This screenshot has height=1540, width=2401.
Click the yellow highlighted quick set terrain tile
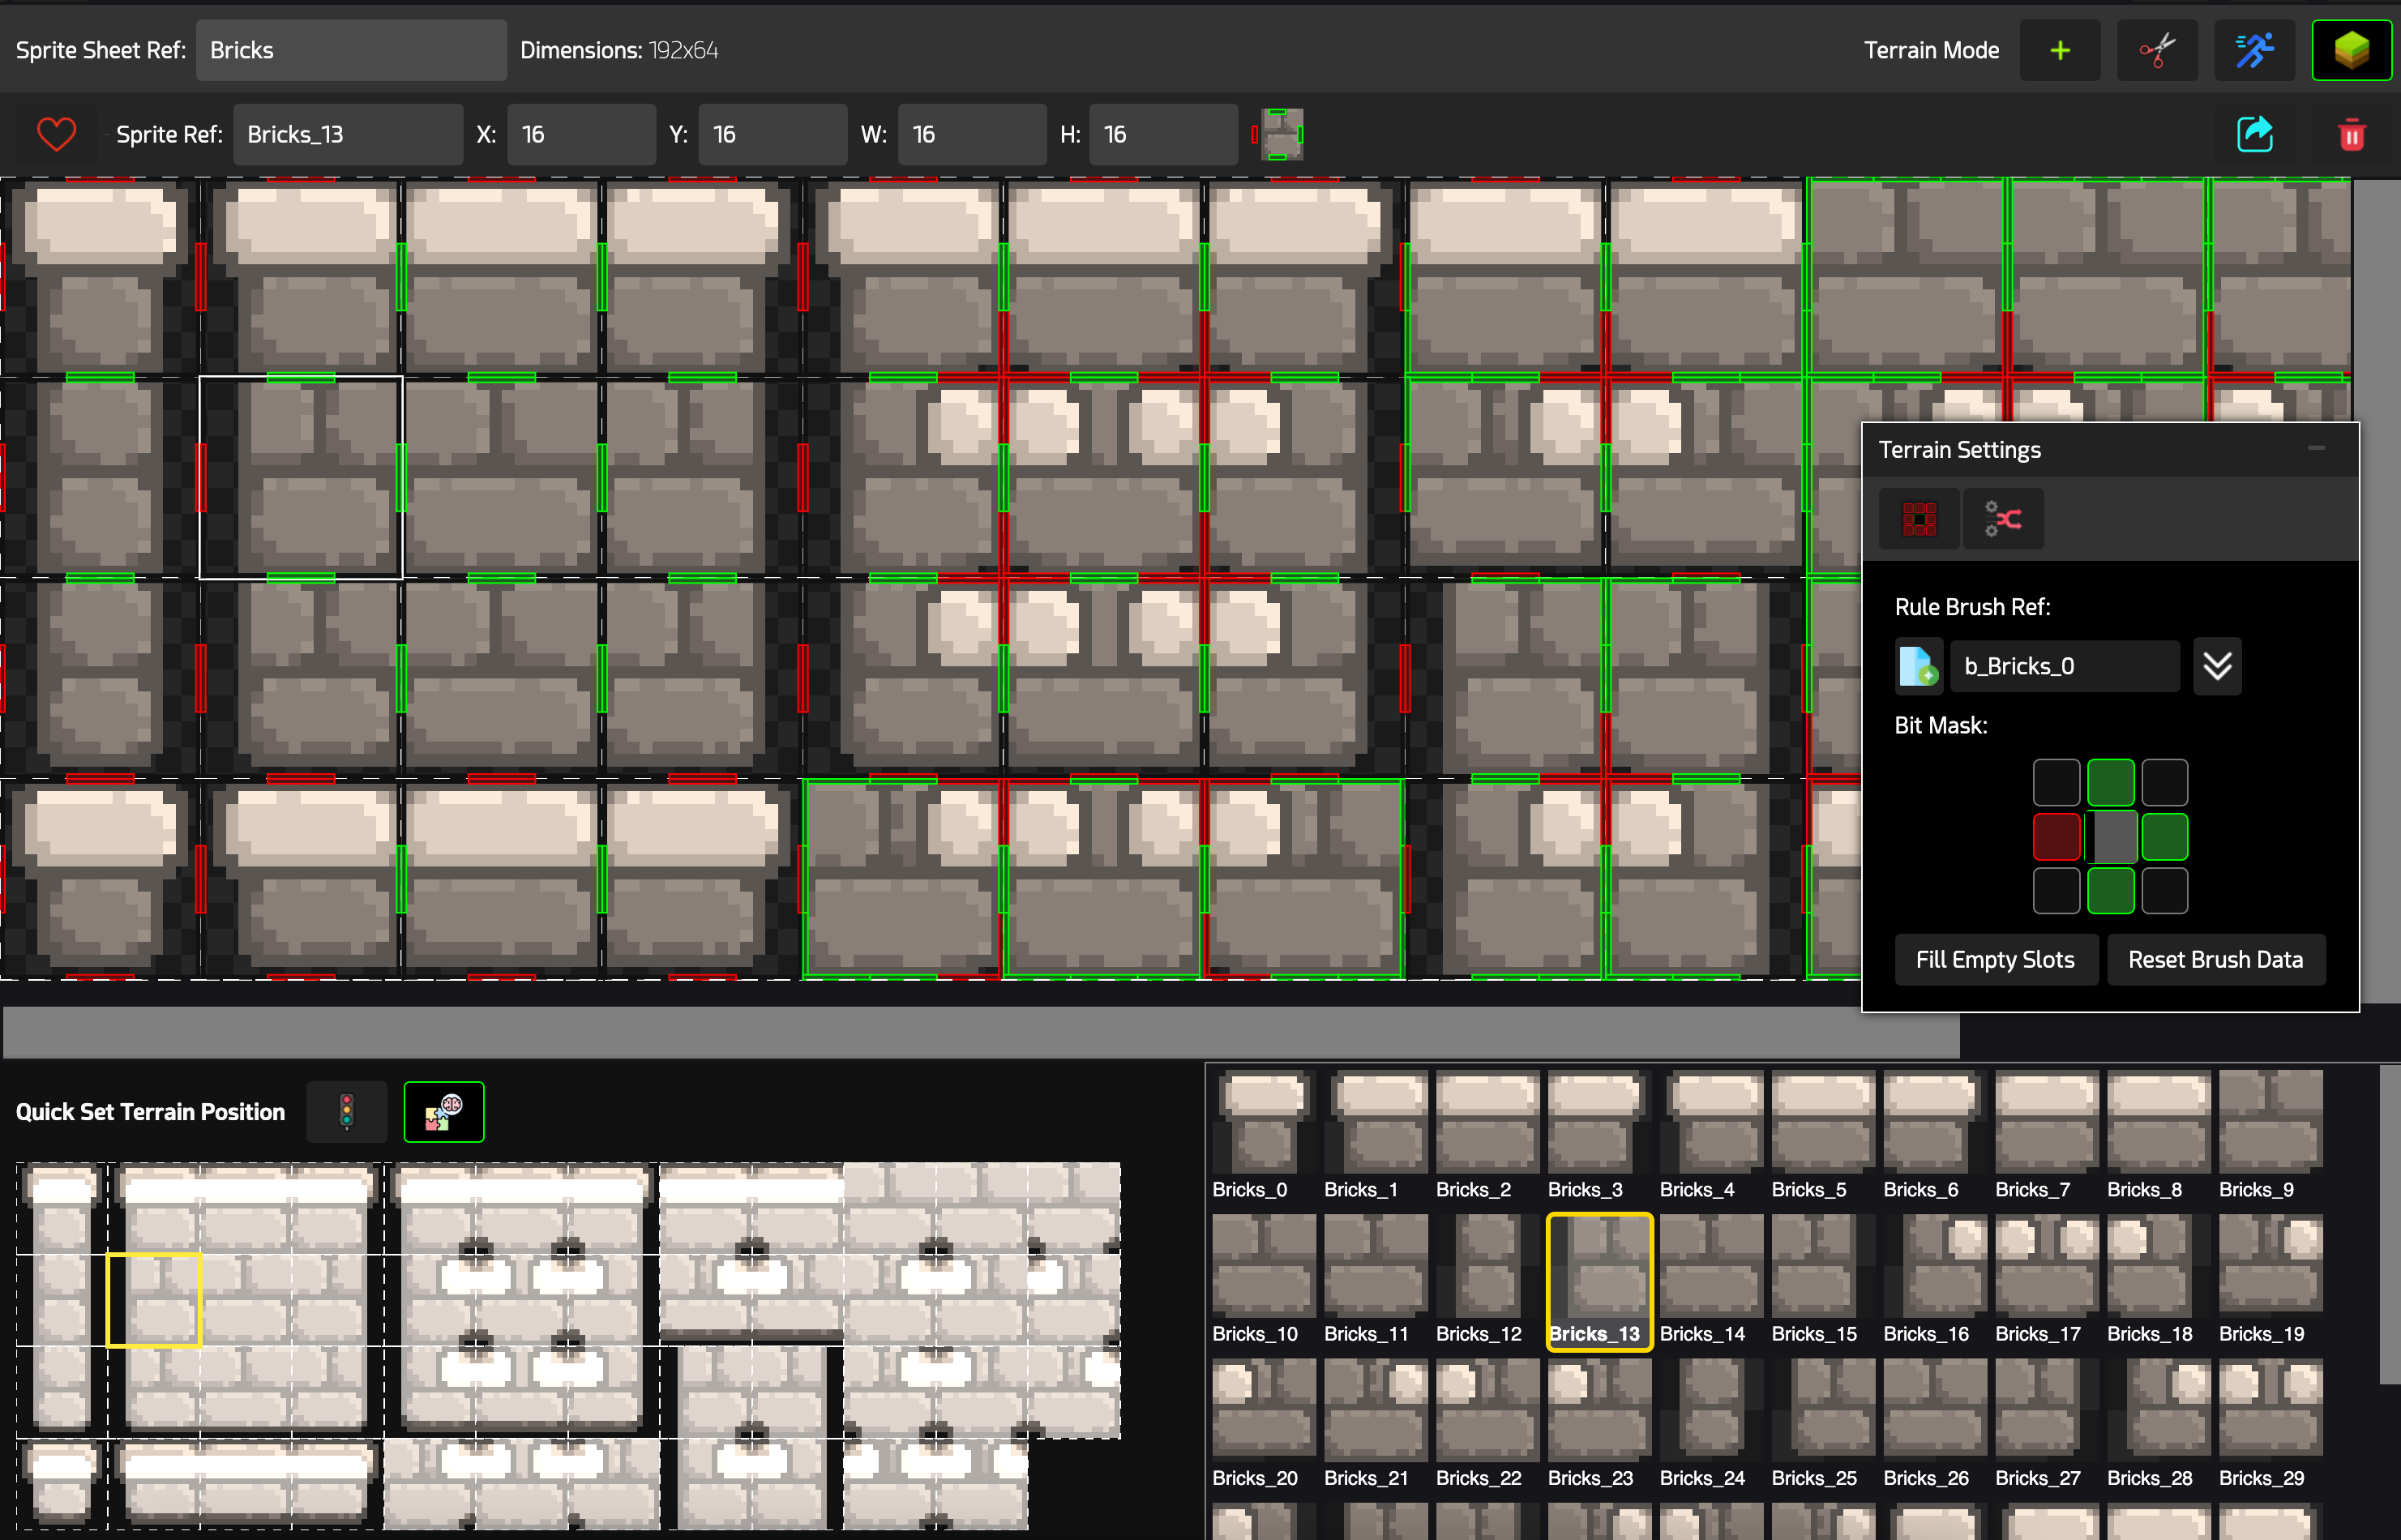click(154, 1300)
